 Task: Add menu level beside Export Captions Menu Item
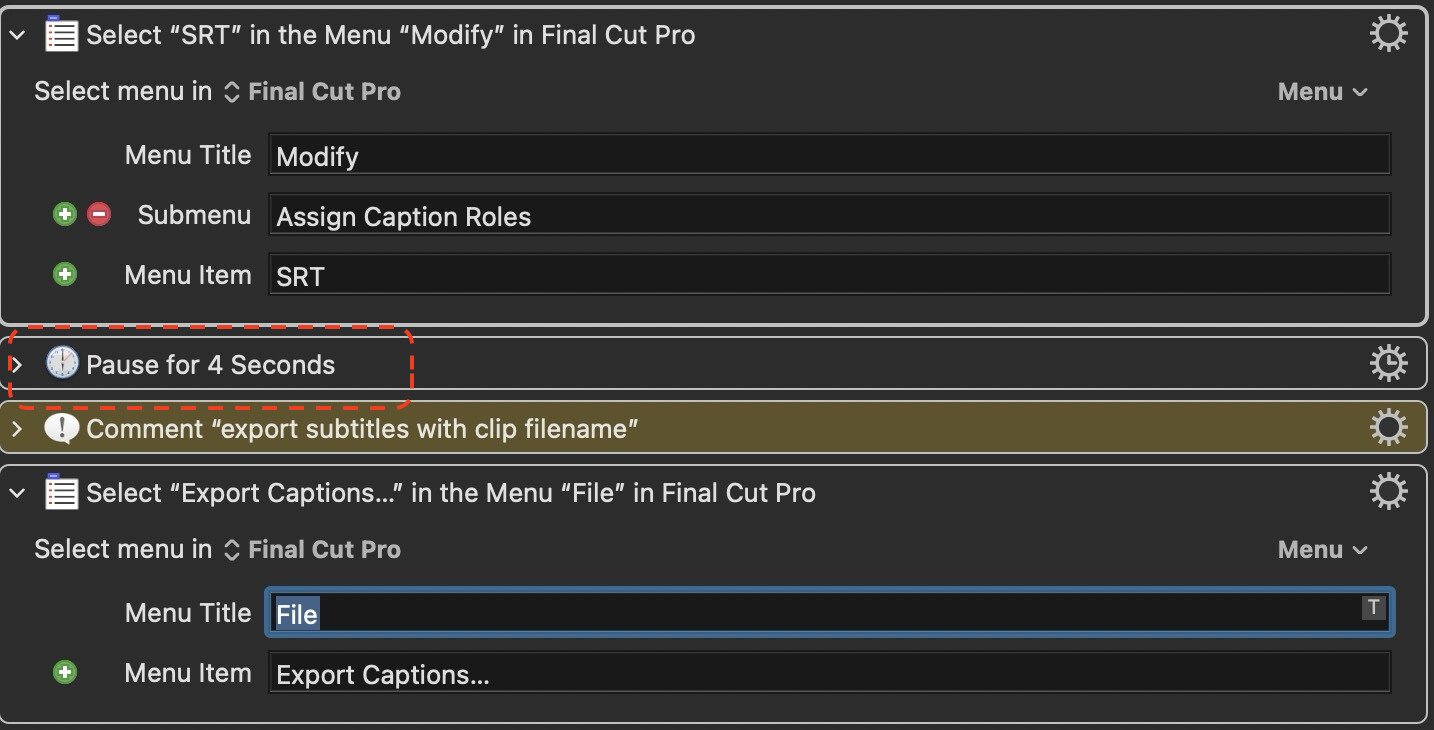[65, 672]
